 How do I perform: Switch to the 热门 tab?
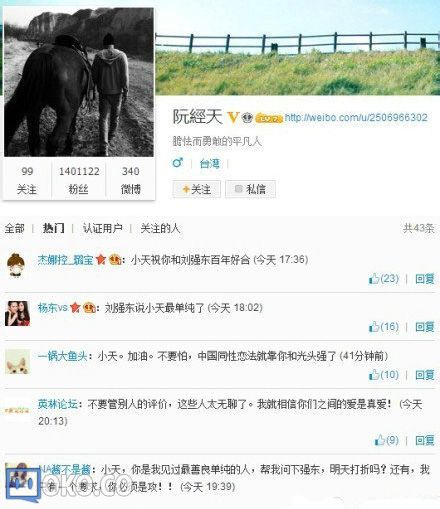[53, 228]
